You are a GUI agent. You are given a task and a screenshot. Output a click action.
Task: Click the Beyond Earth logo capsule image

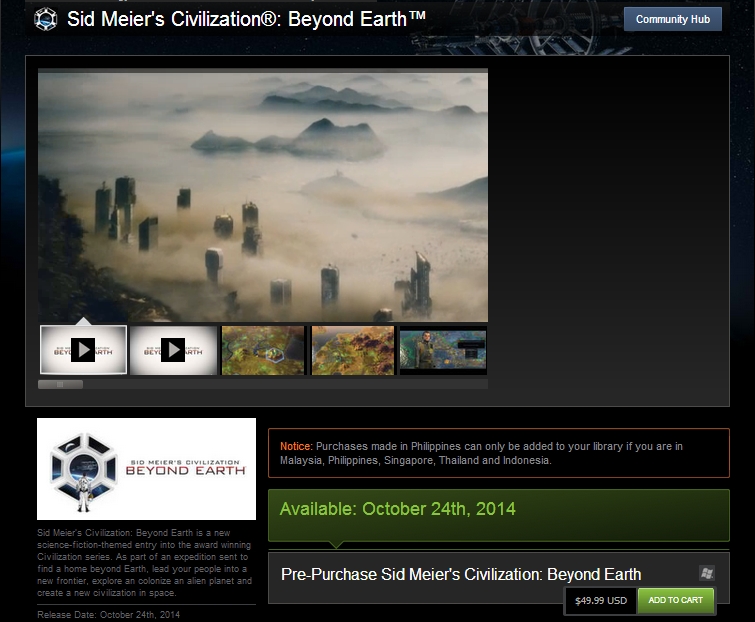pyautogui.click(x=146, y=469)
